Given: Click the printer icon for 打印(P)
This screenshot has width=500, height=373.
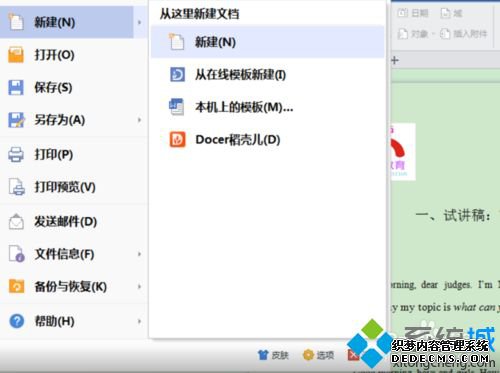Looking at the screenshot, I should click(16, 155).
